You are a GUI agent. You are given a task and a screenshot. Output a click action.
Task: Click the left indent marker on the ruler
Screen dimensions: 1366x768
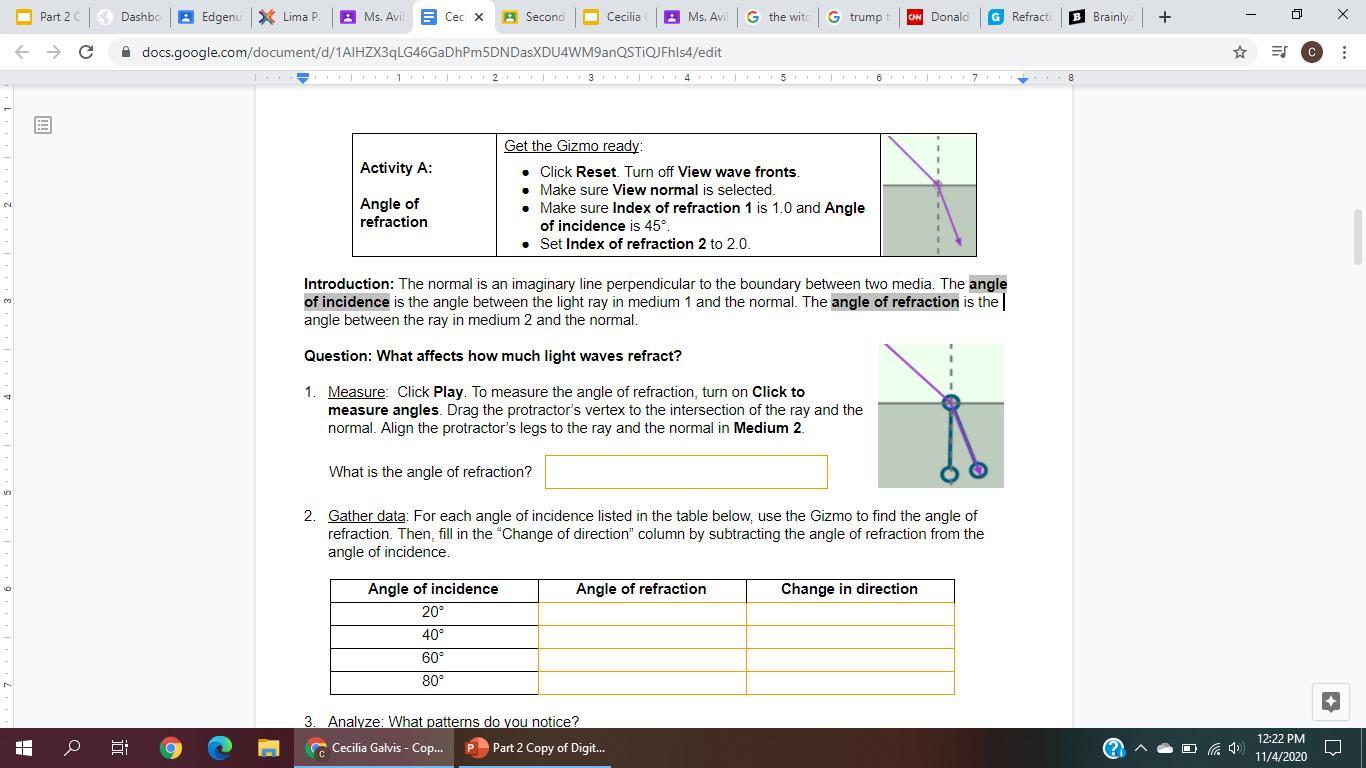pyautogui.click(x=303, y=79)
